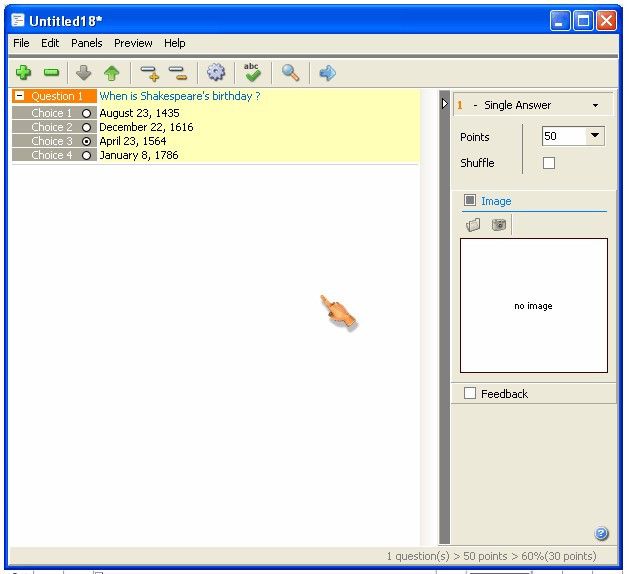629x574 pixels.
Task: Click answer text 'January 8, 1786'
Action: [x=139, y=155]
